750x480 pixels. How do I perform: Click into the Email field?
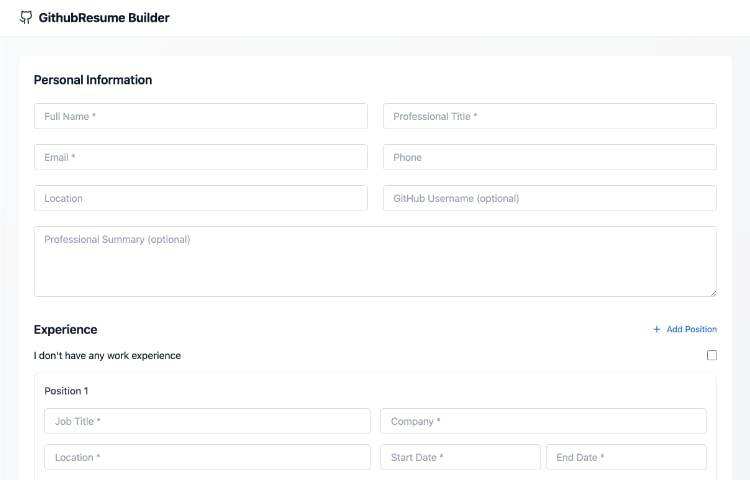click(201, 157)
